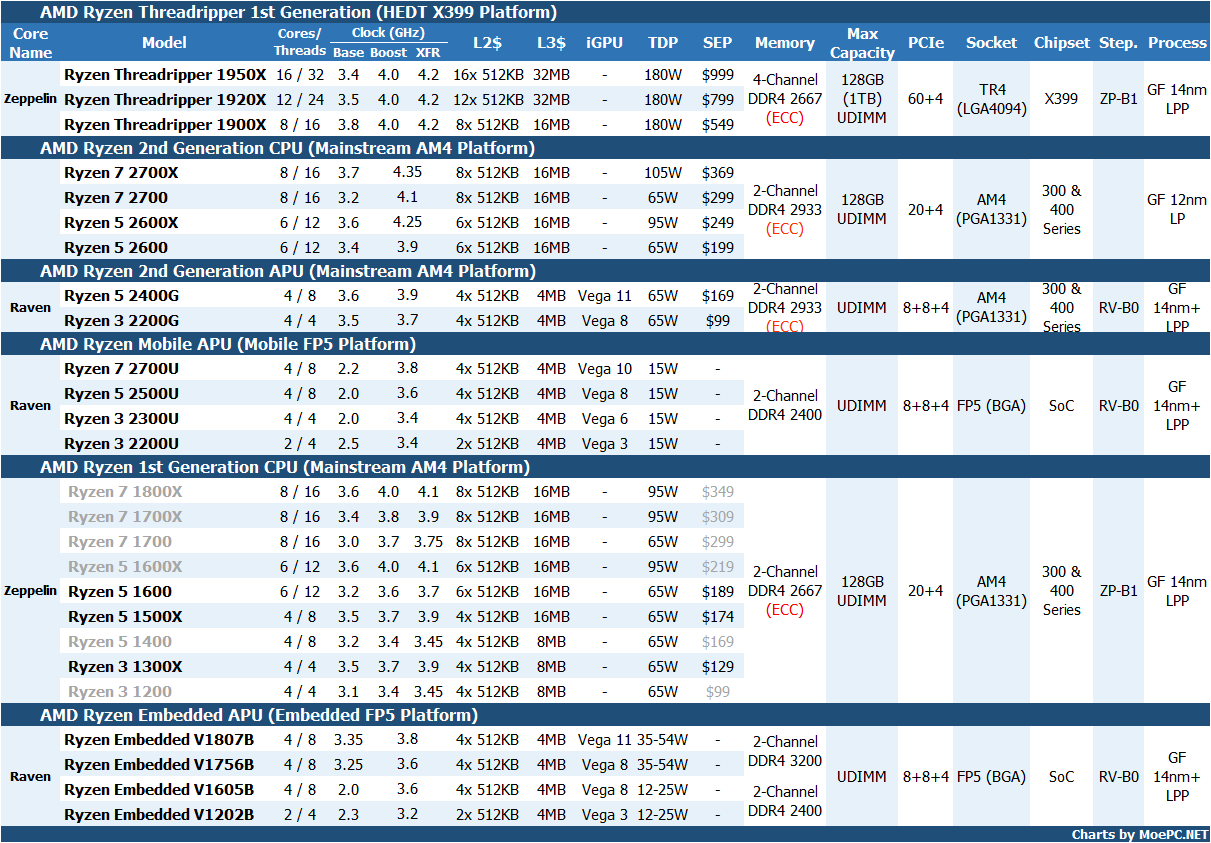Click the $369 price for Ryzen 7 2700X

717,173
